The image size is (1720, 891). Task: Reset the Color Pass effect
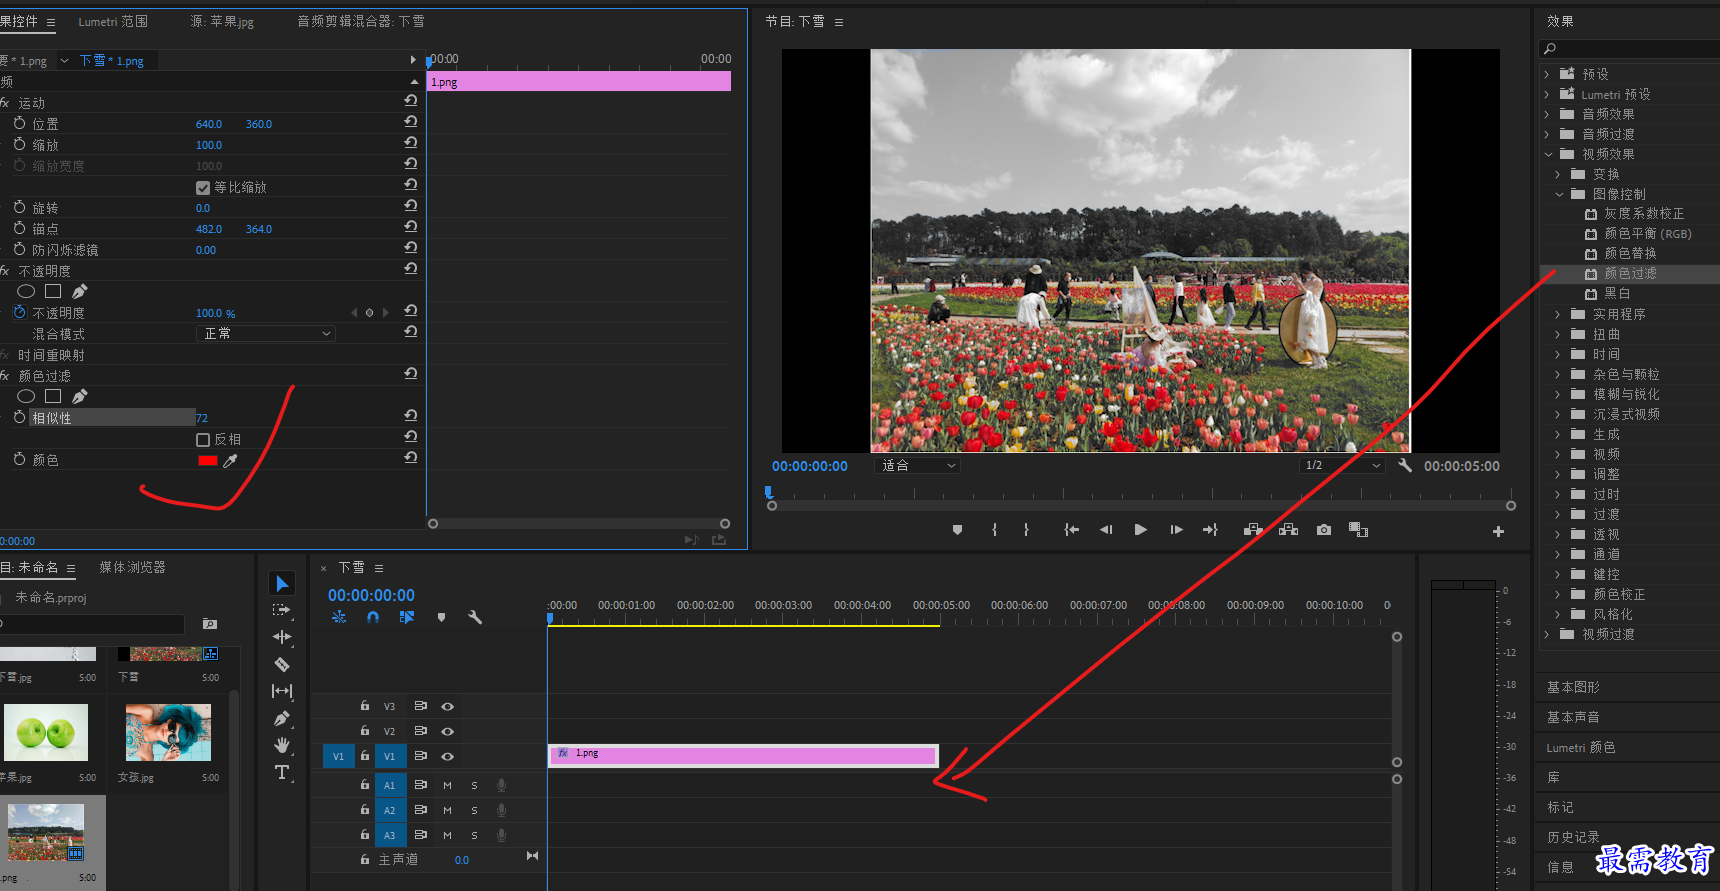[410, 373]
